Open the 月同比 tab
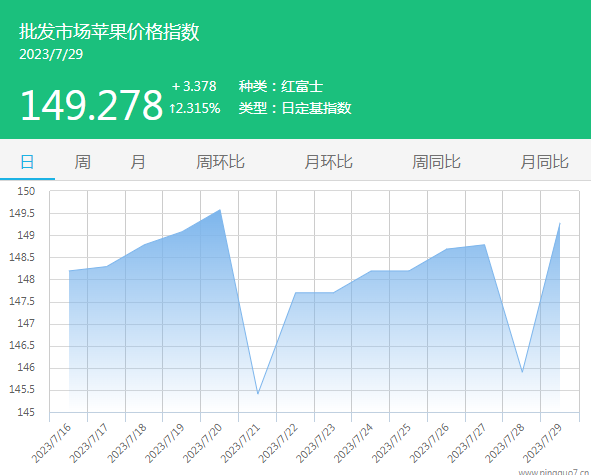The image size is (591, 475). pos(544,162)
